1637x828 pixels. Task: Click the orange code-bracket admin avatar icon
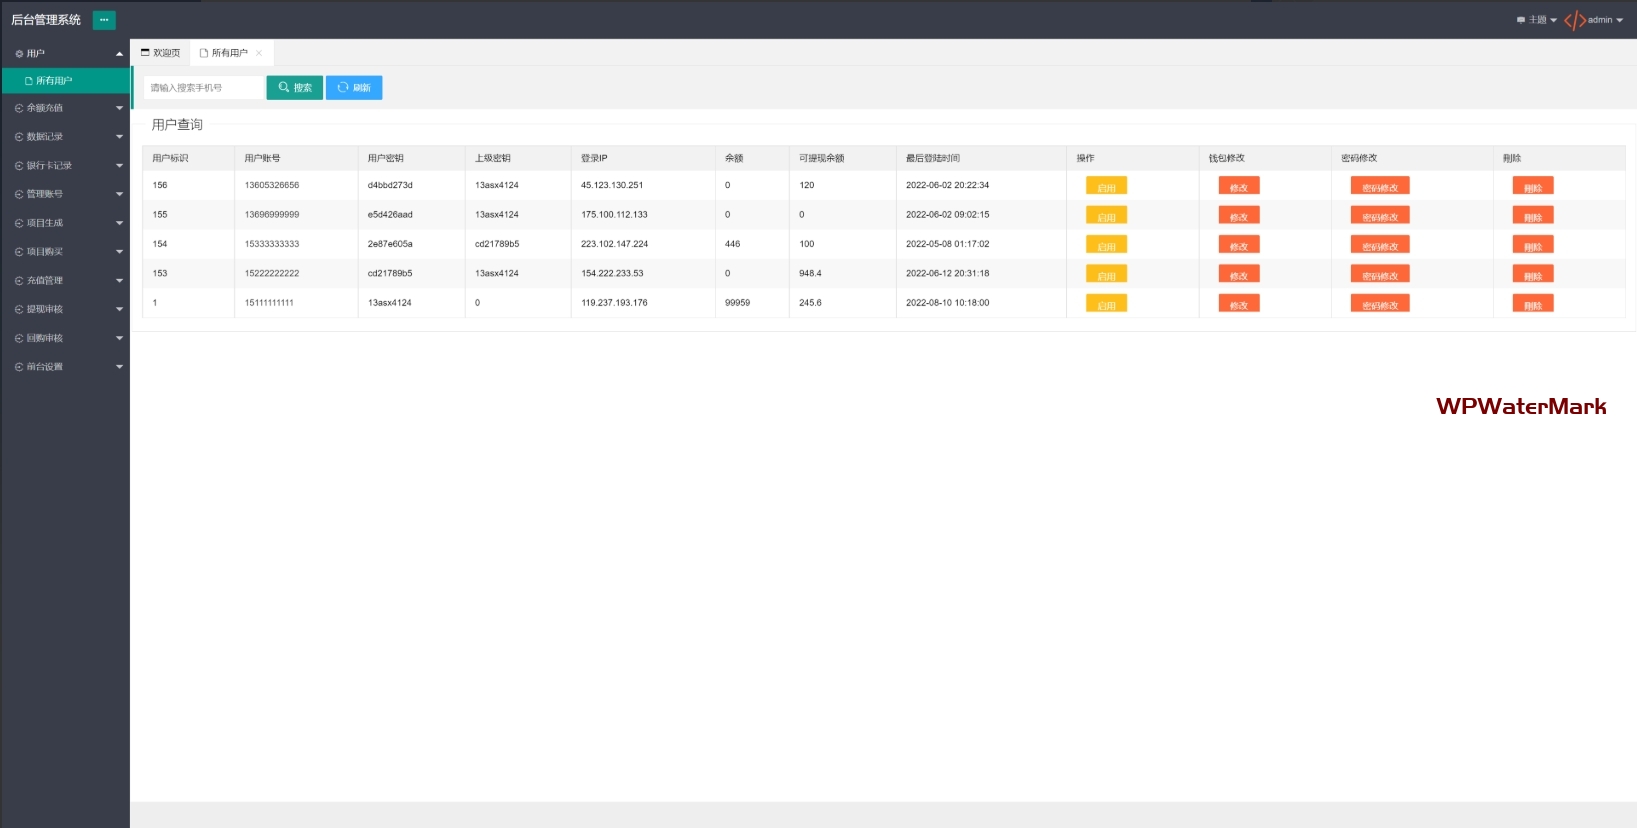click(1574, 20)
